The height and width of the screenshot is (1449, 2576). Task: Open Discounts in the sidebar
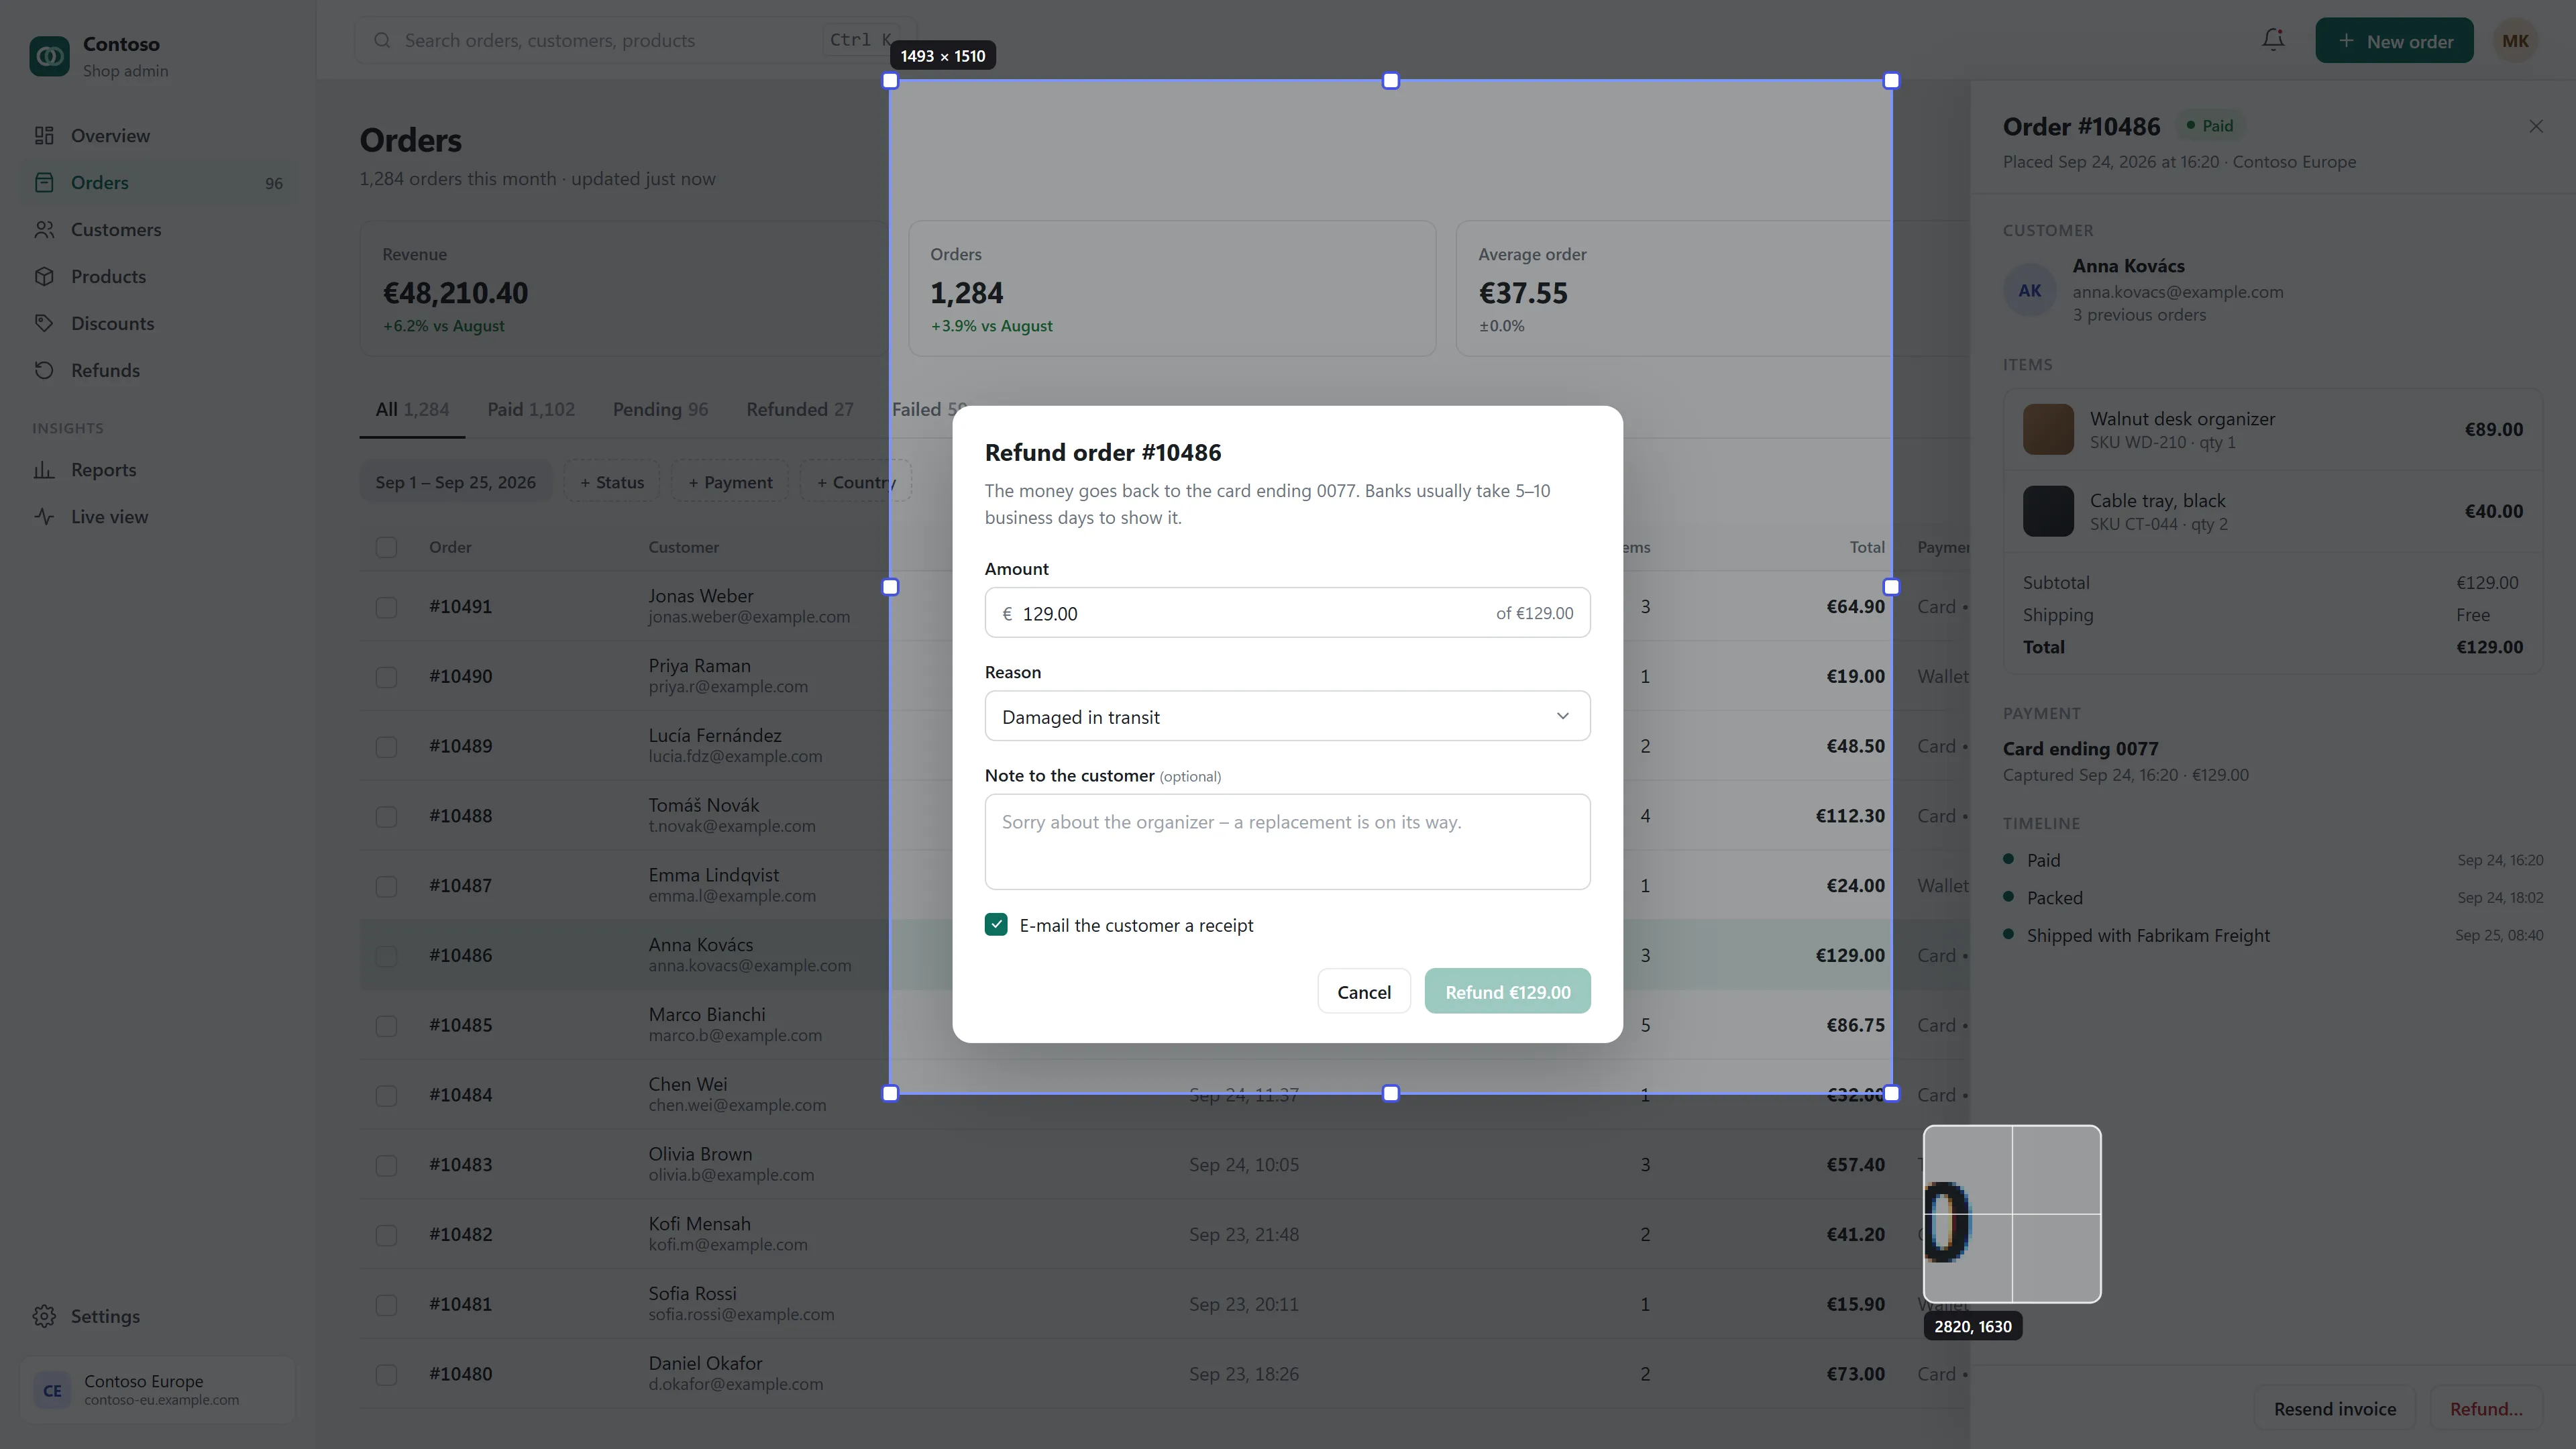click(158, 323)
